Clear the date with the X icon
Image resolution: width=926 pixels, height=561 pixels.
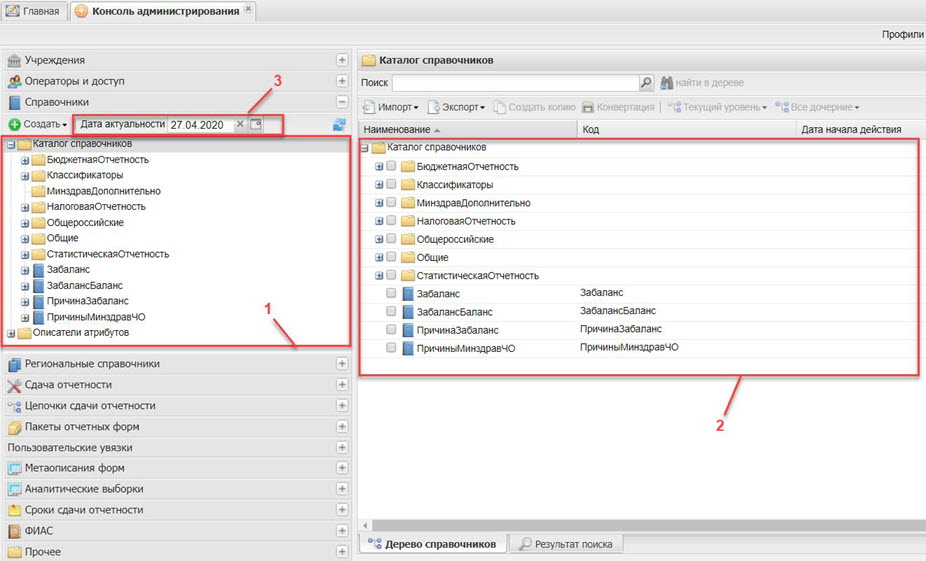[x=240, y=124]
